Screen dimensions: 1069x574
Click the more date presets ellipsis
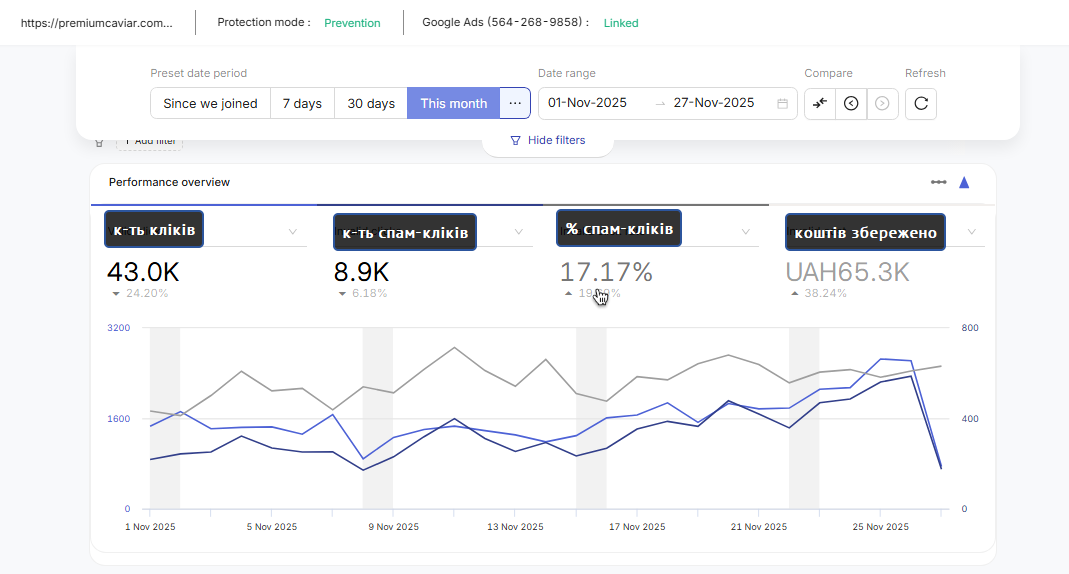click(x=515, y=103)
